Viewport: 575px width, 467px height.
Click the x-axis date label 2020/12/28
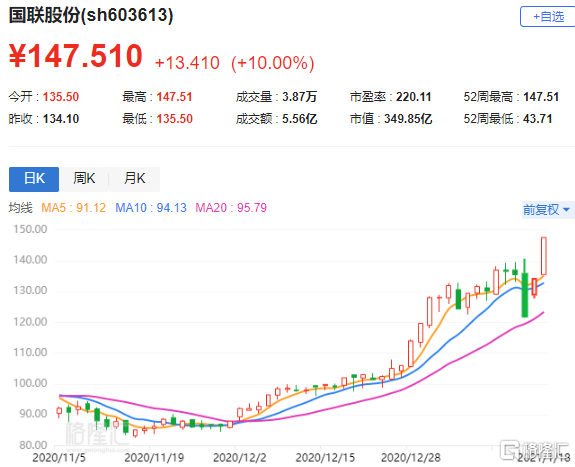[x=411, y=458]
